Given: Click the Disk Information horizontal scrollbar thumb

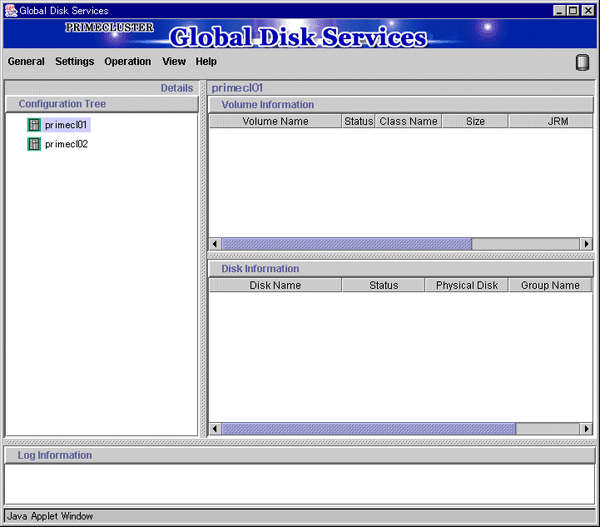Looking at the screenshot, I should click(368, 429).
